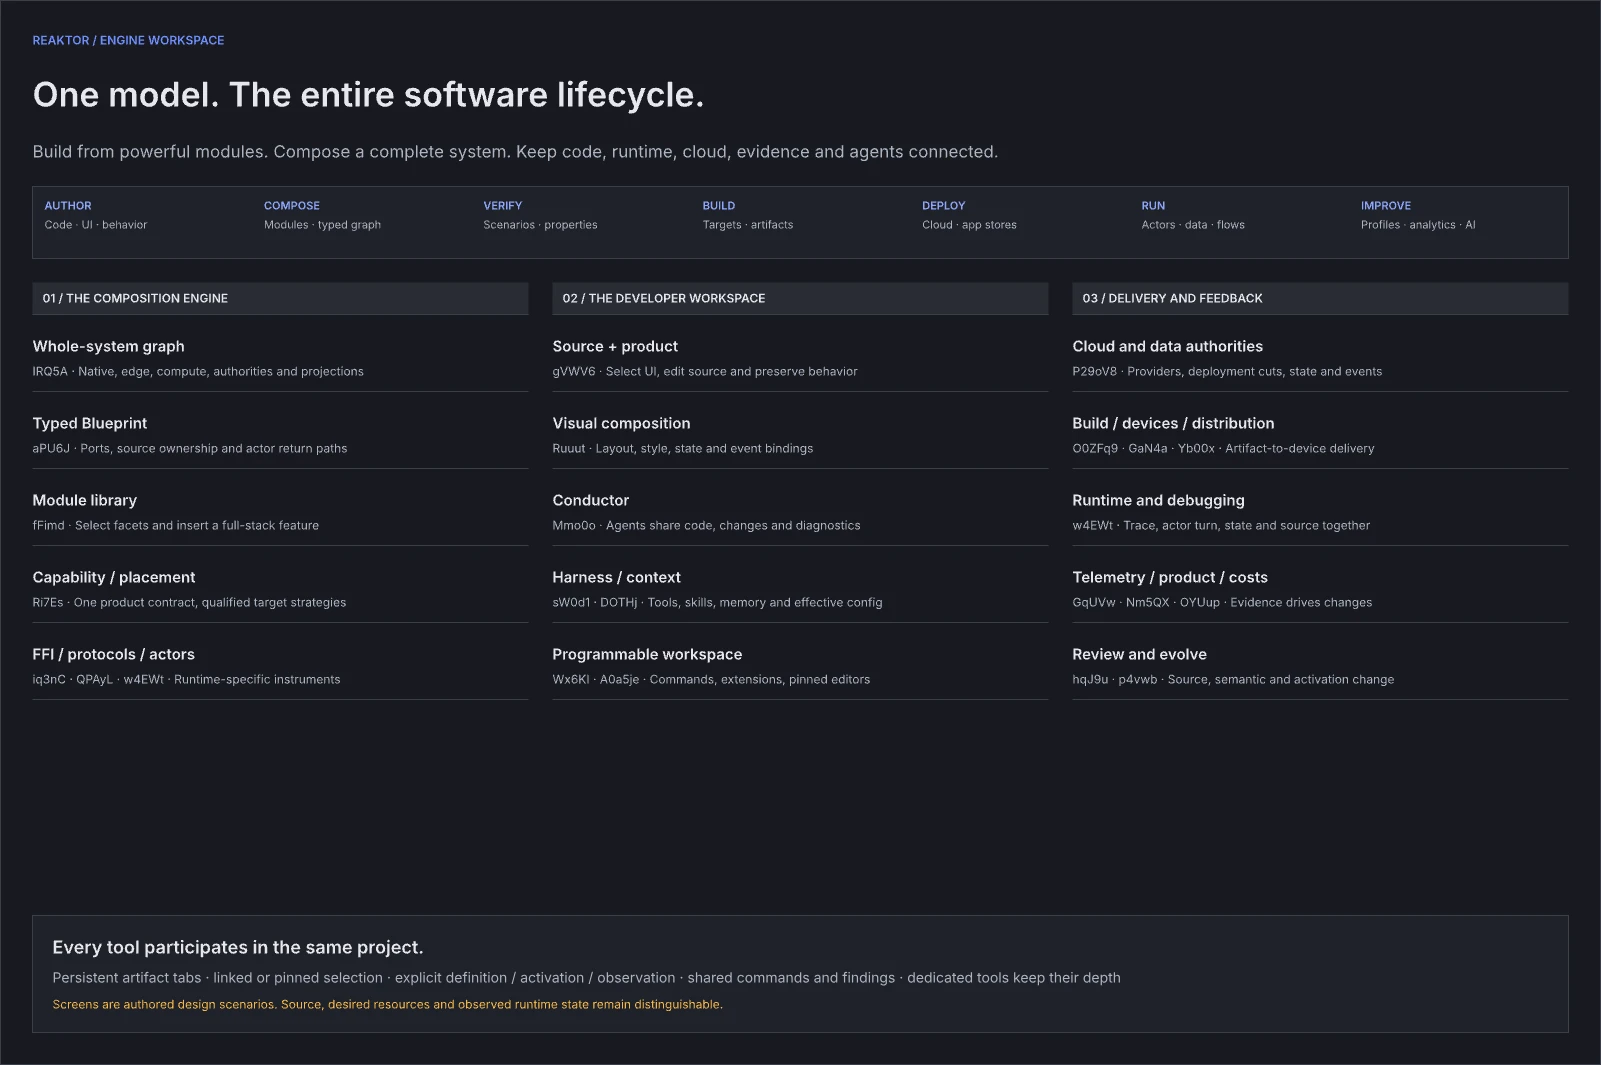This screenshot has width=1601, height=1065.
Task: Click 'Actors · data · flows' under RUN
Action: 1193,225
